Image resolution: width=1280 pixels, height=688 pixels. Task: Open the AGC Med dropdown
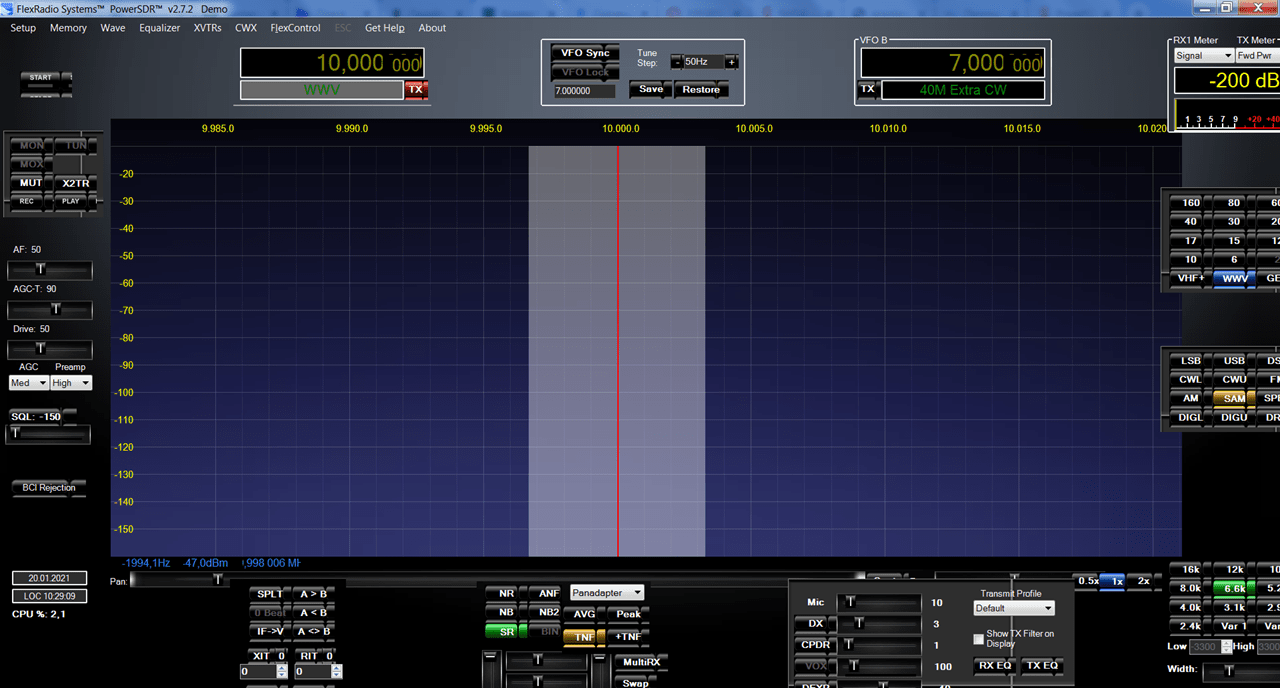click(29, 383)
